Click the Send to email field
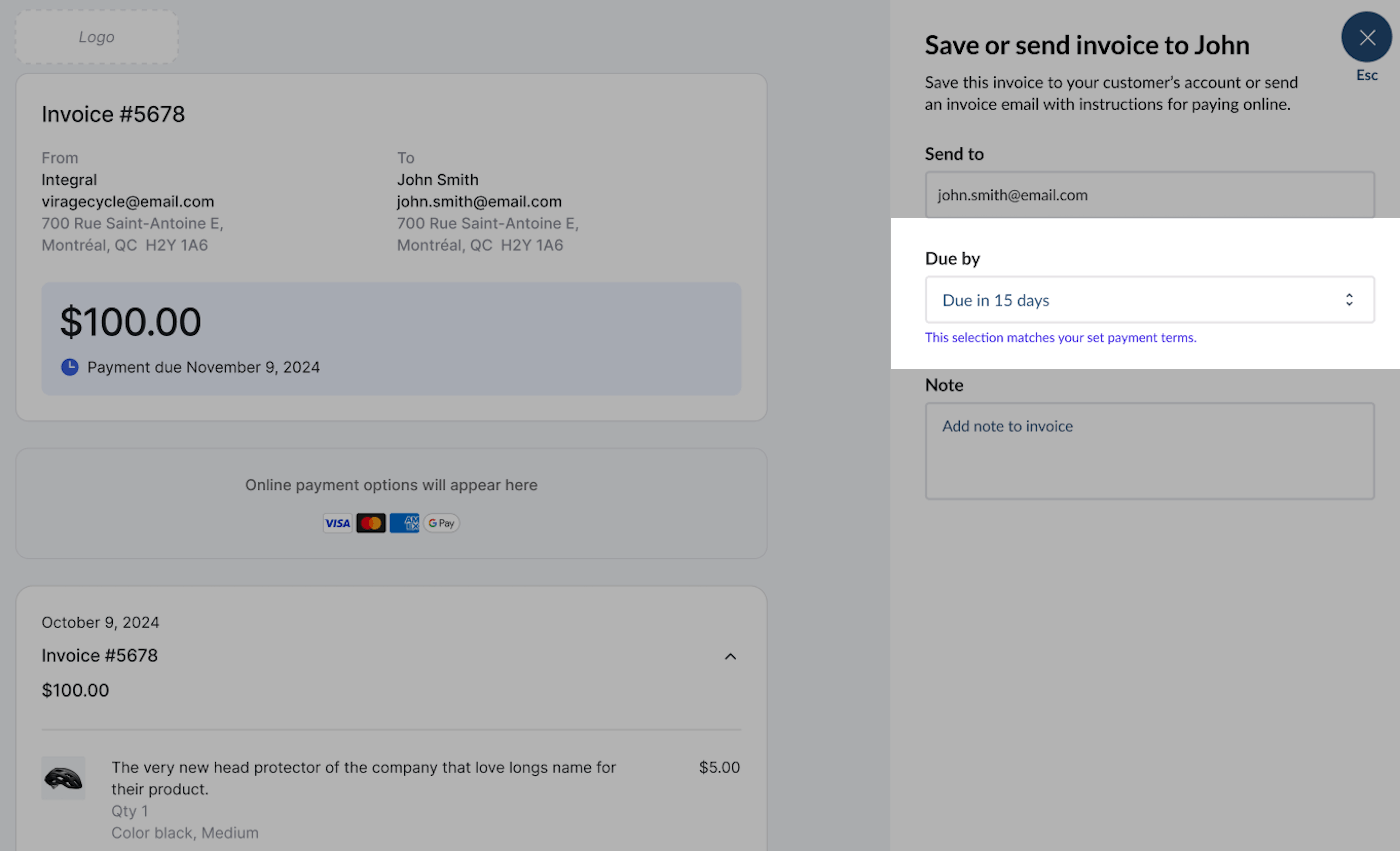This screenshot has width=1400, height=851. point(1150,194)
